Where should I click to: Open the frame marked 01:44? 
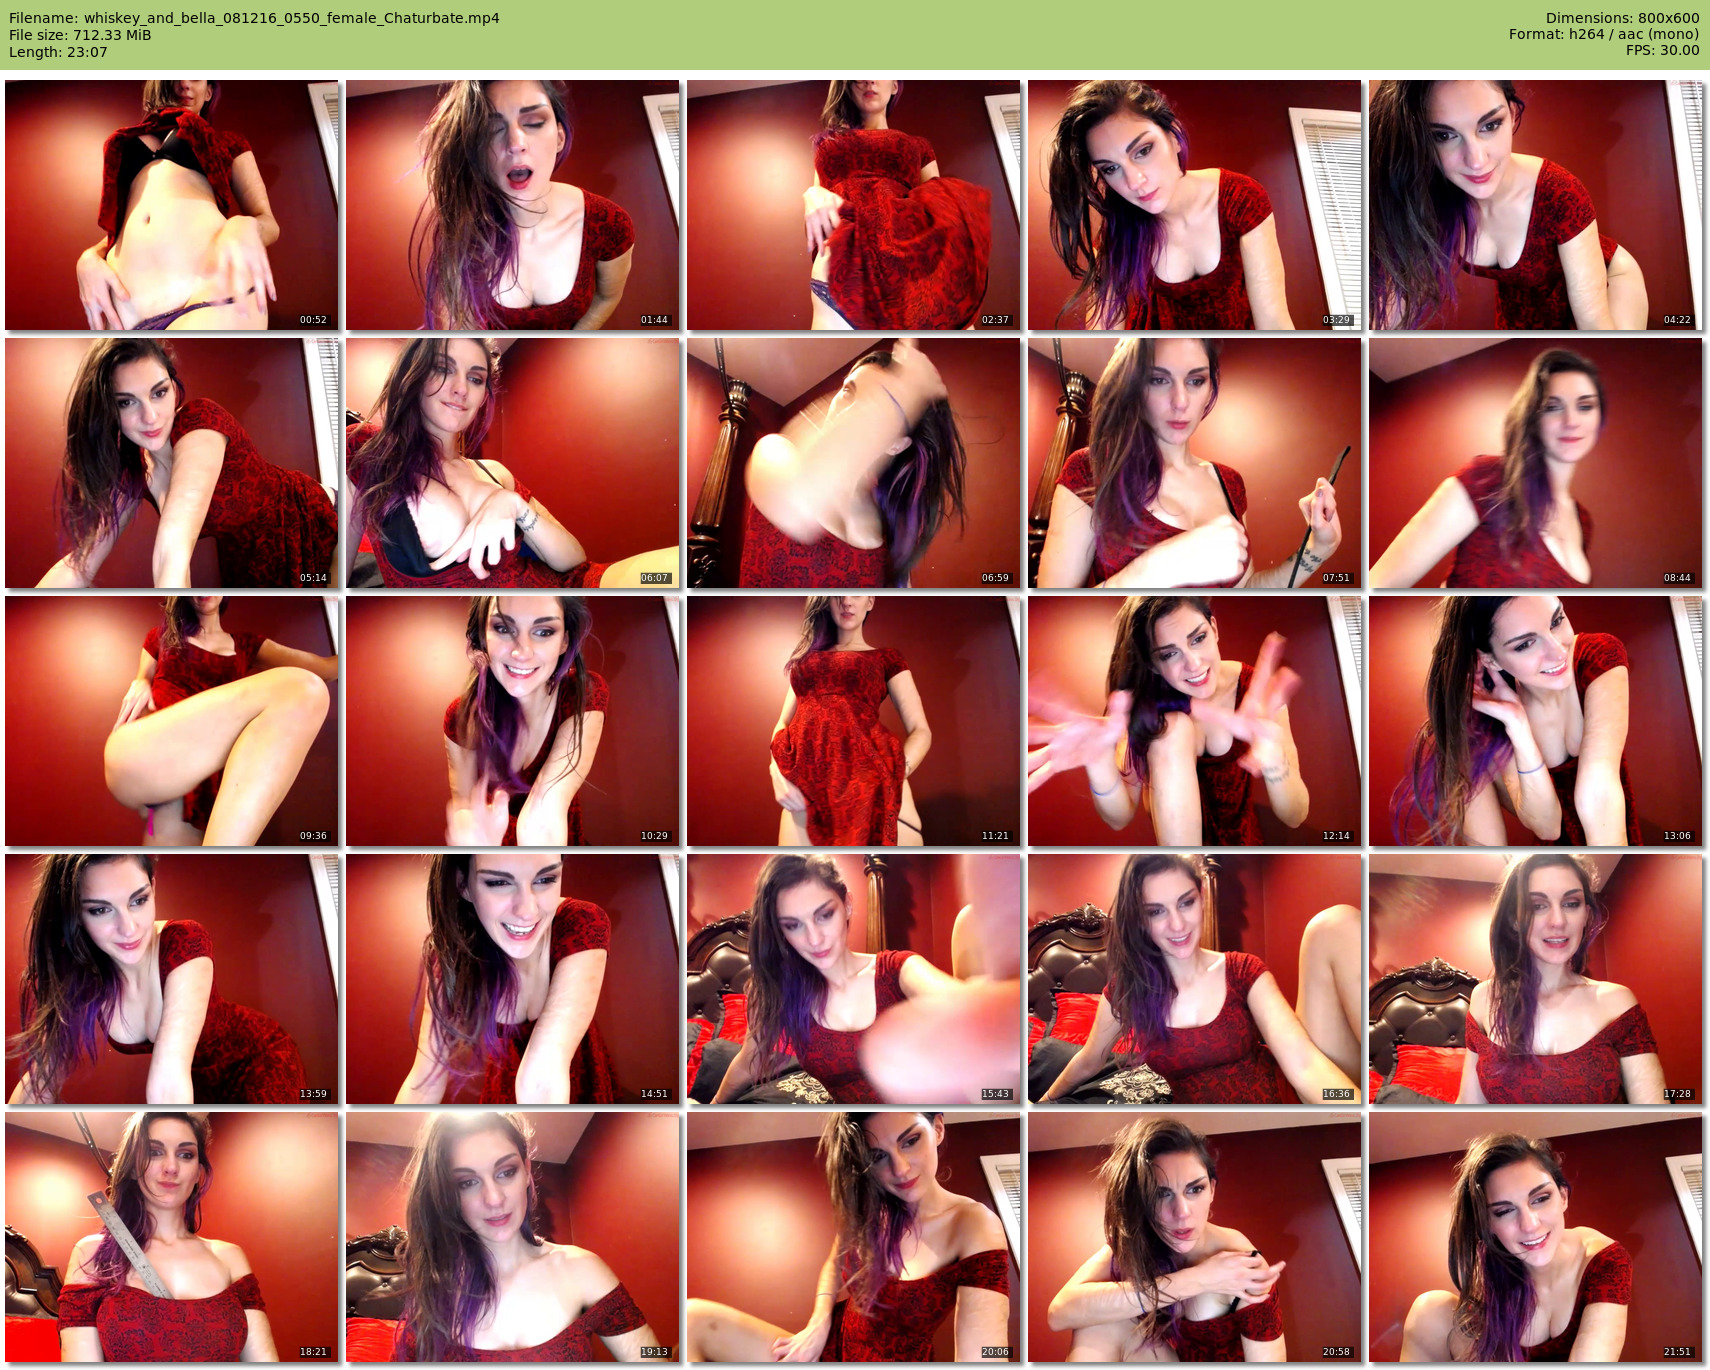click(512, 205)
